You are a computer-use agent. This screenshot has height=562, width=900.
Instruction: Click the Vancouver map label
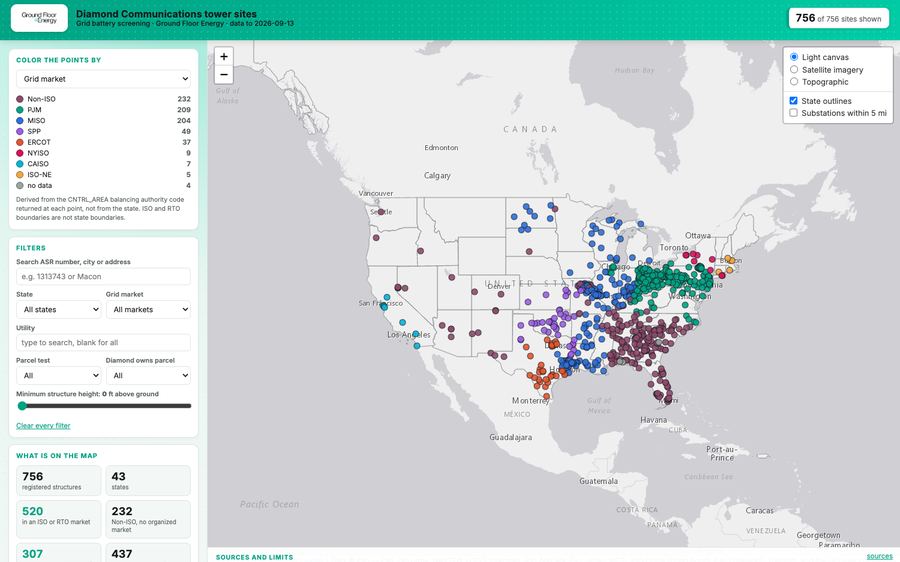[x=376, y=193]
